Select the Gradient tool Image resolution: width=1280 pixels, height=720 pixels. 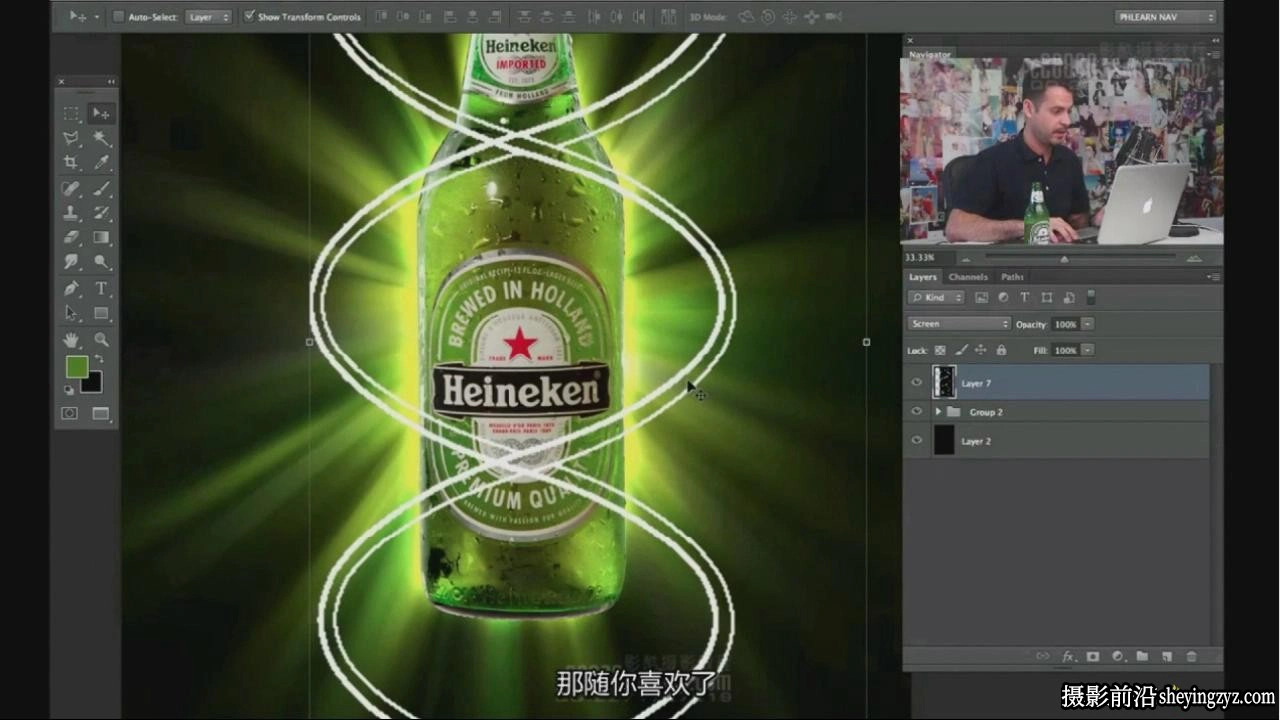[x=101, y=238]
